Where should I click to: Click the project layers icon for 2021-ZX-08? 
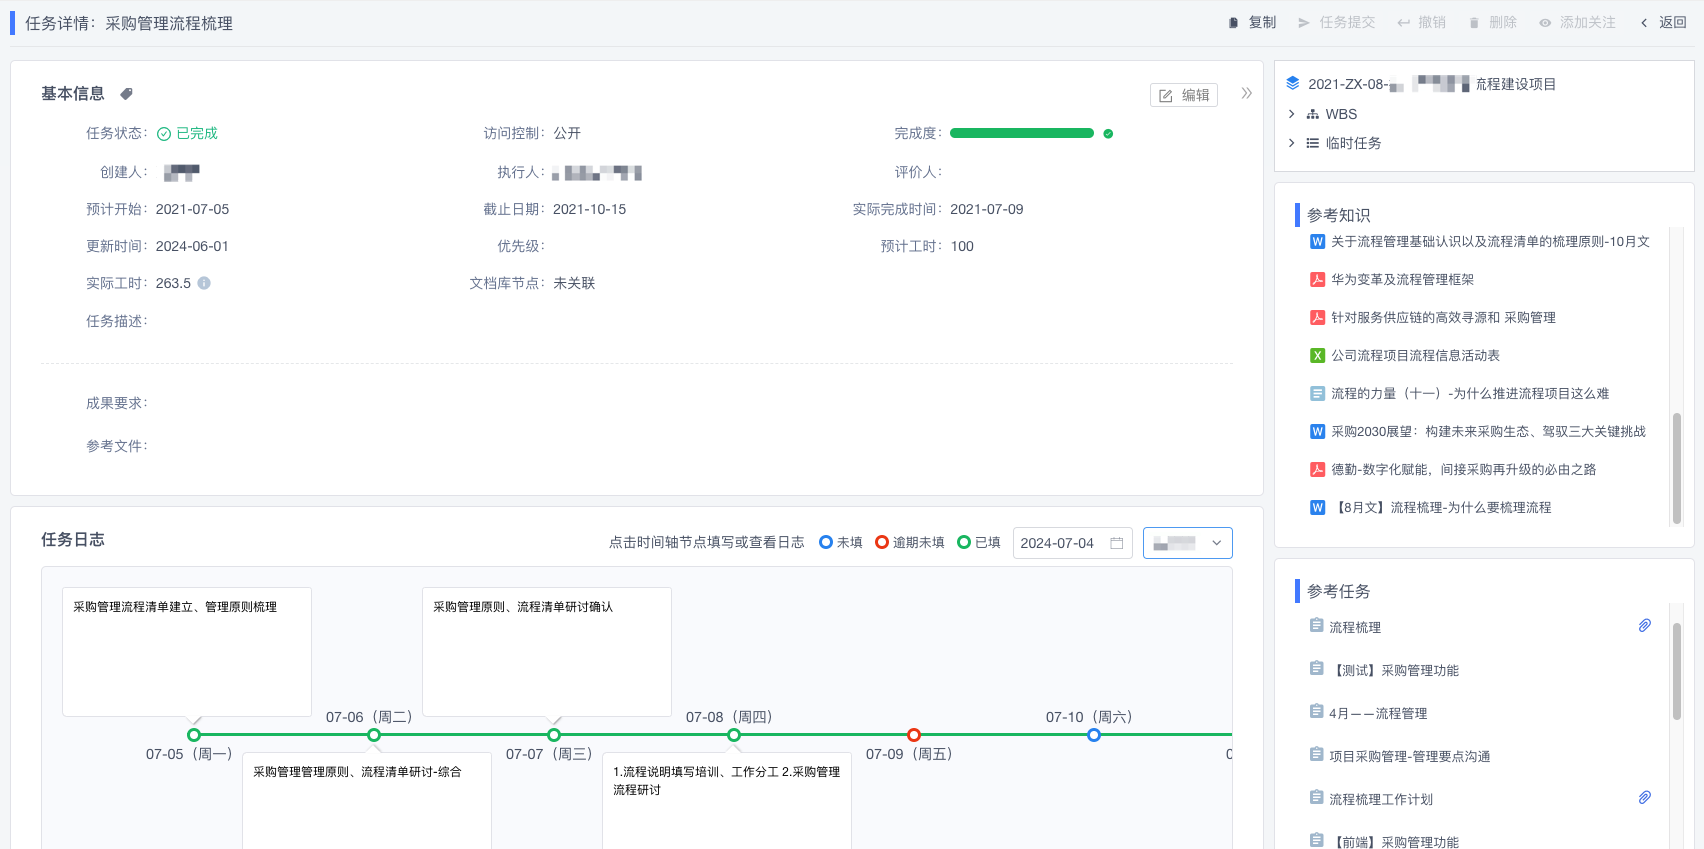coord(1292,83)
